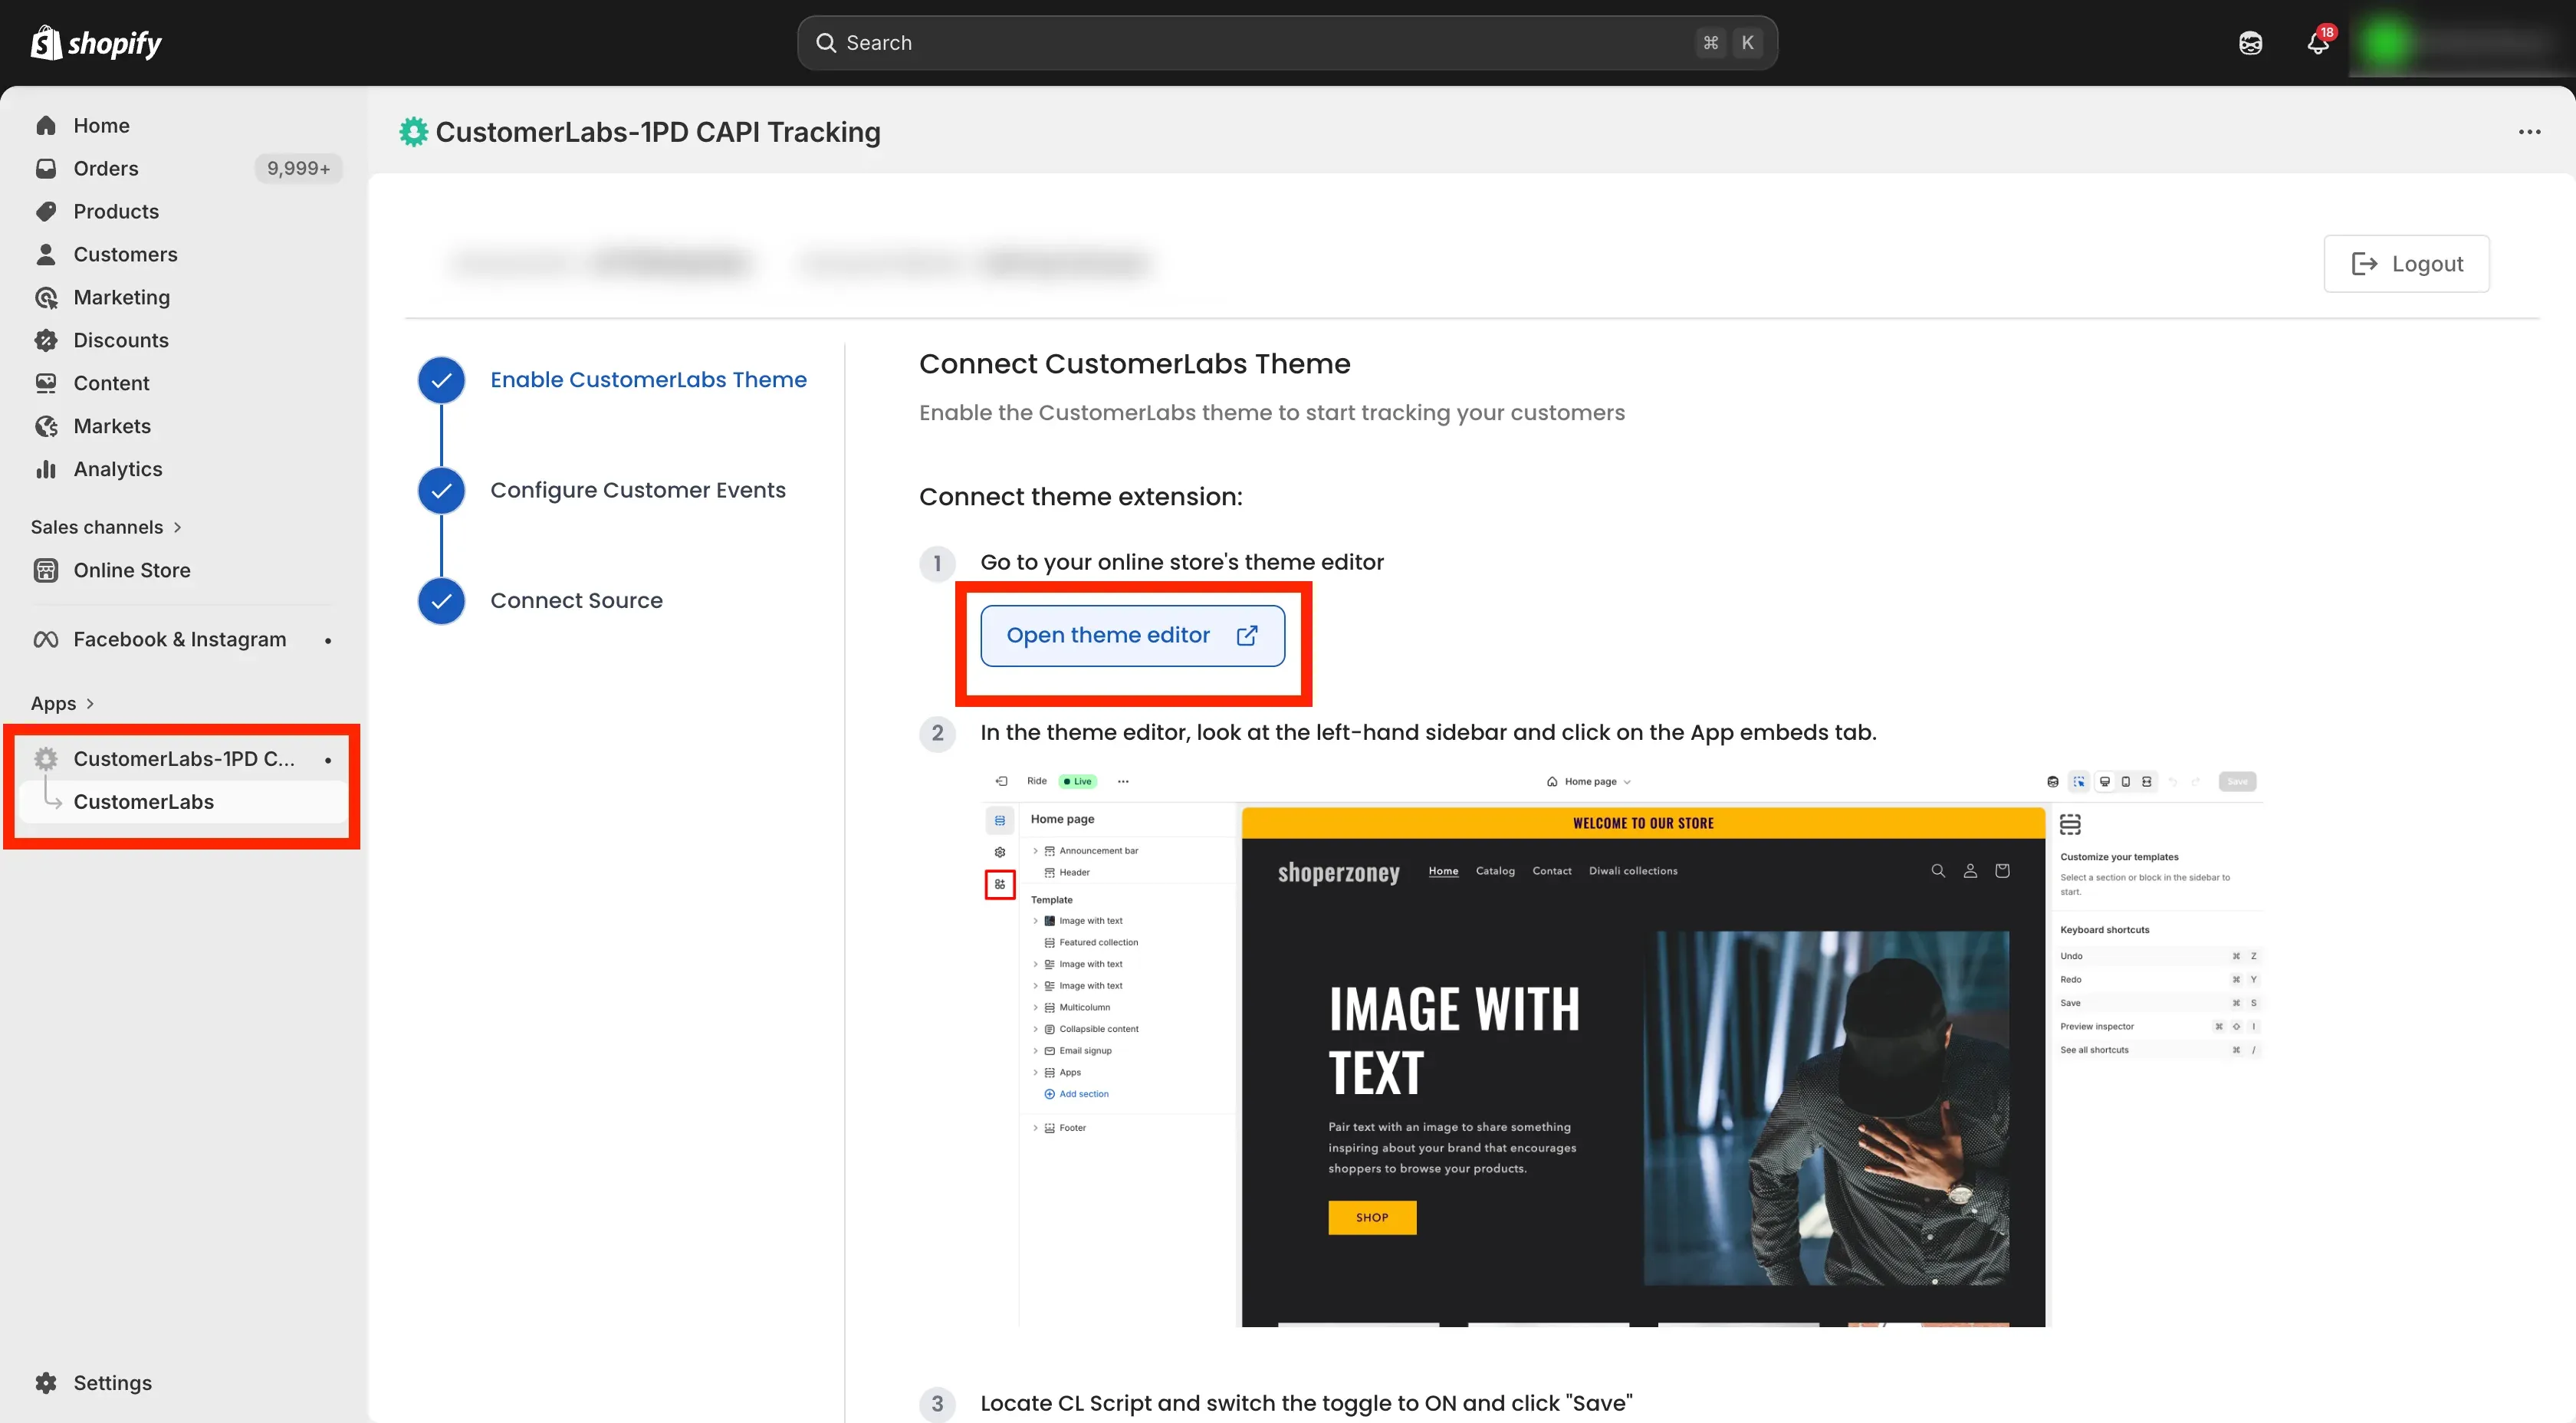
Task: Click the Settings gear icon
Action: point(46,1384)
